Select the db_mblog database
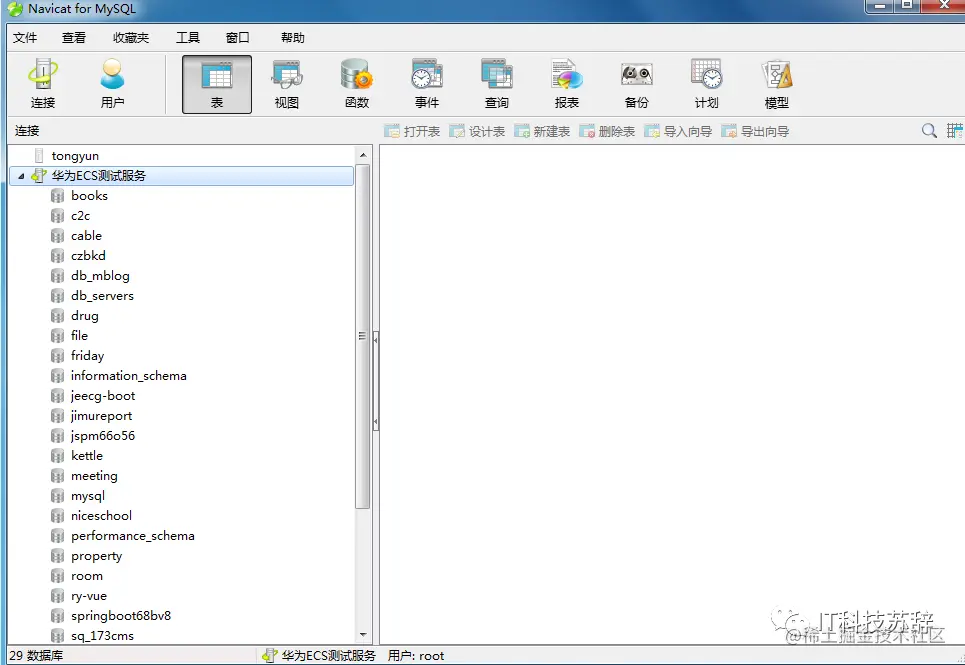Viewport: 965px width, 665px height. pos(100,276)
